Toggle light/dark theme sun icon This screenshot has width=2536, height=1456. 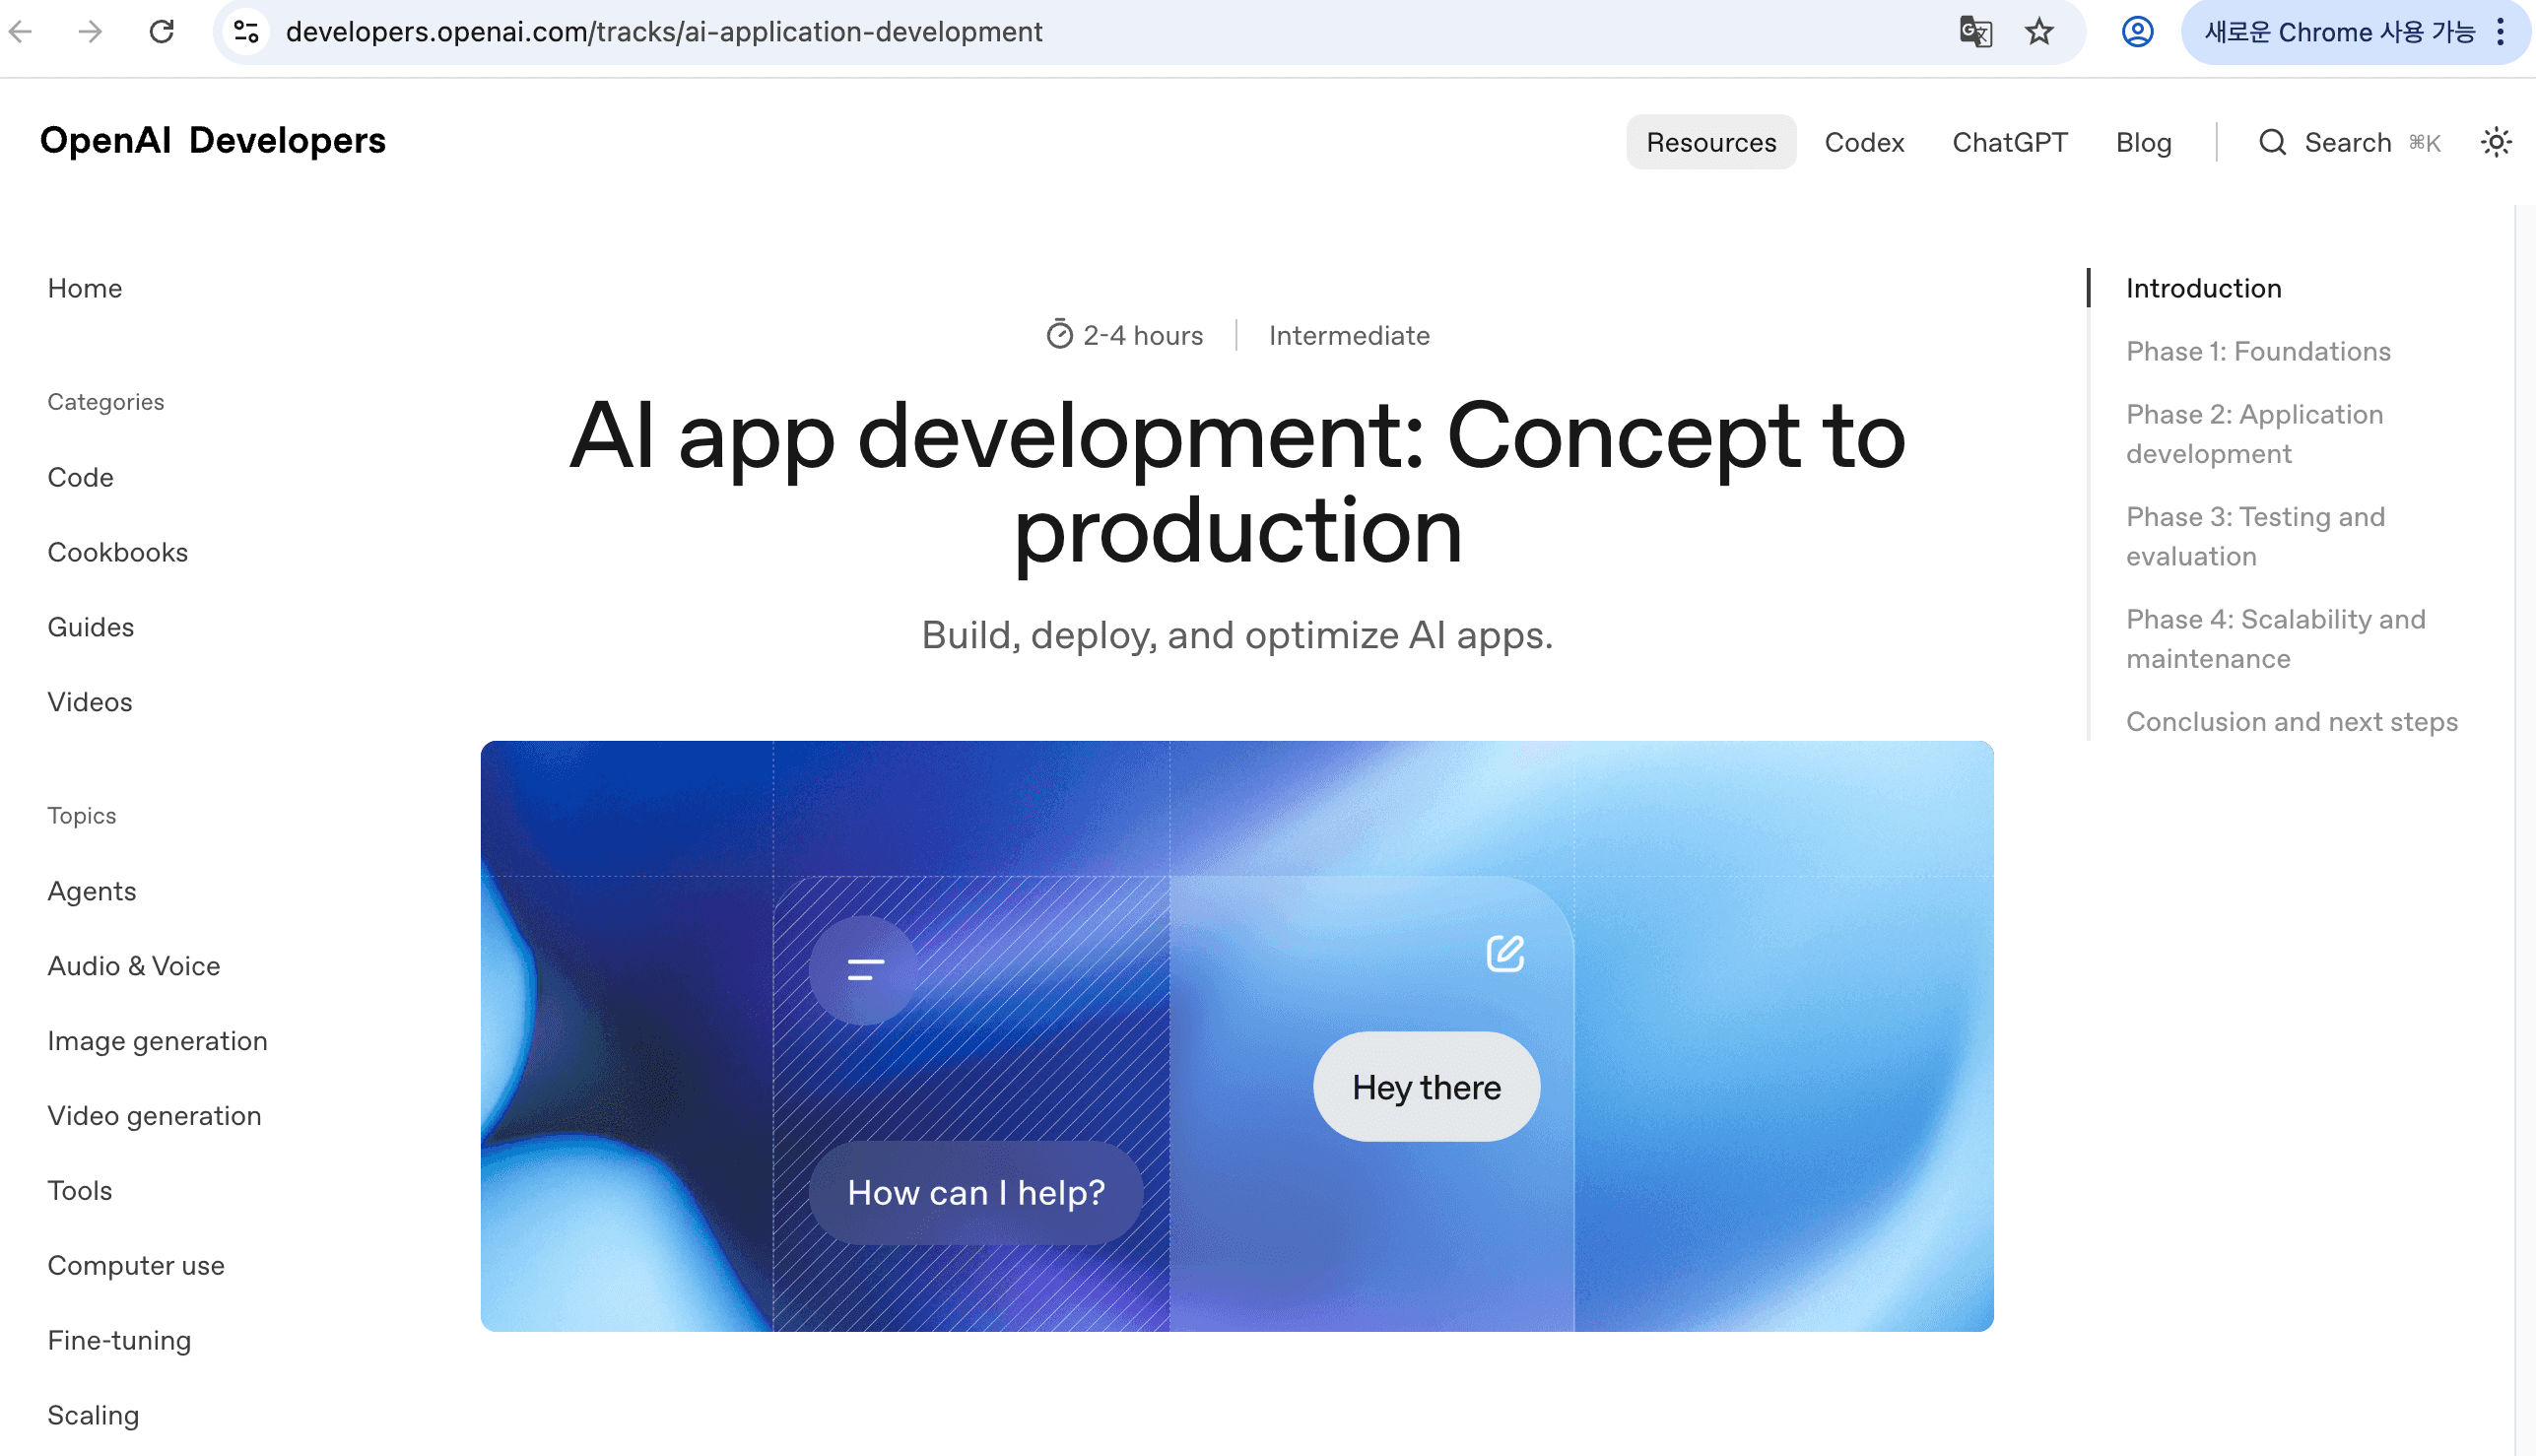[x=2496, y=142]
